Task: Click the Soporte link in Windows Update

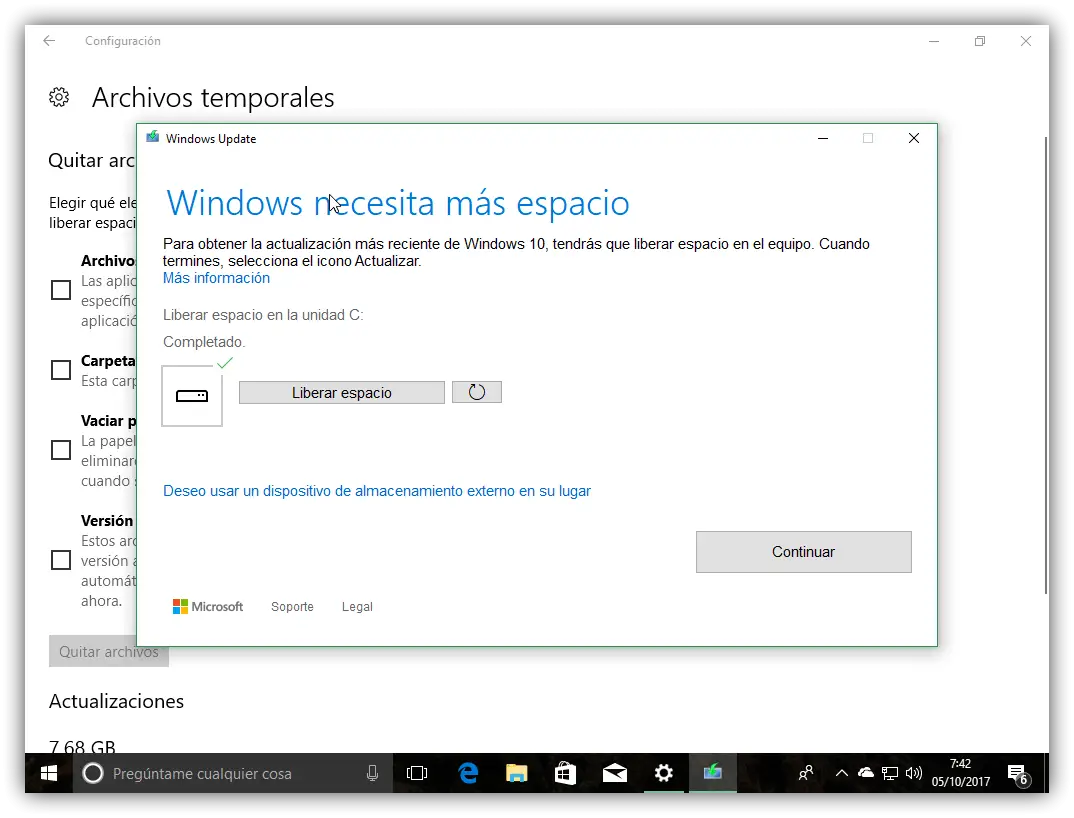Action: (x=292, y=606)
